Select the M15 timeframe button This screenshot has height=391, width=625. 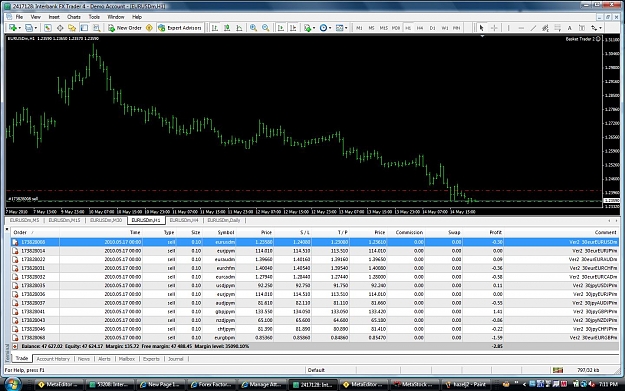tap(383, 28)
